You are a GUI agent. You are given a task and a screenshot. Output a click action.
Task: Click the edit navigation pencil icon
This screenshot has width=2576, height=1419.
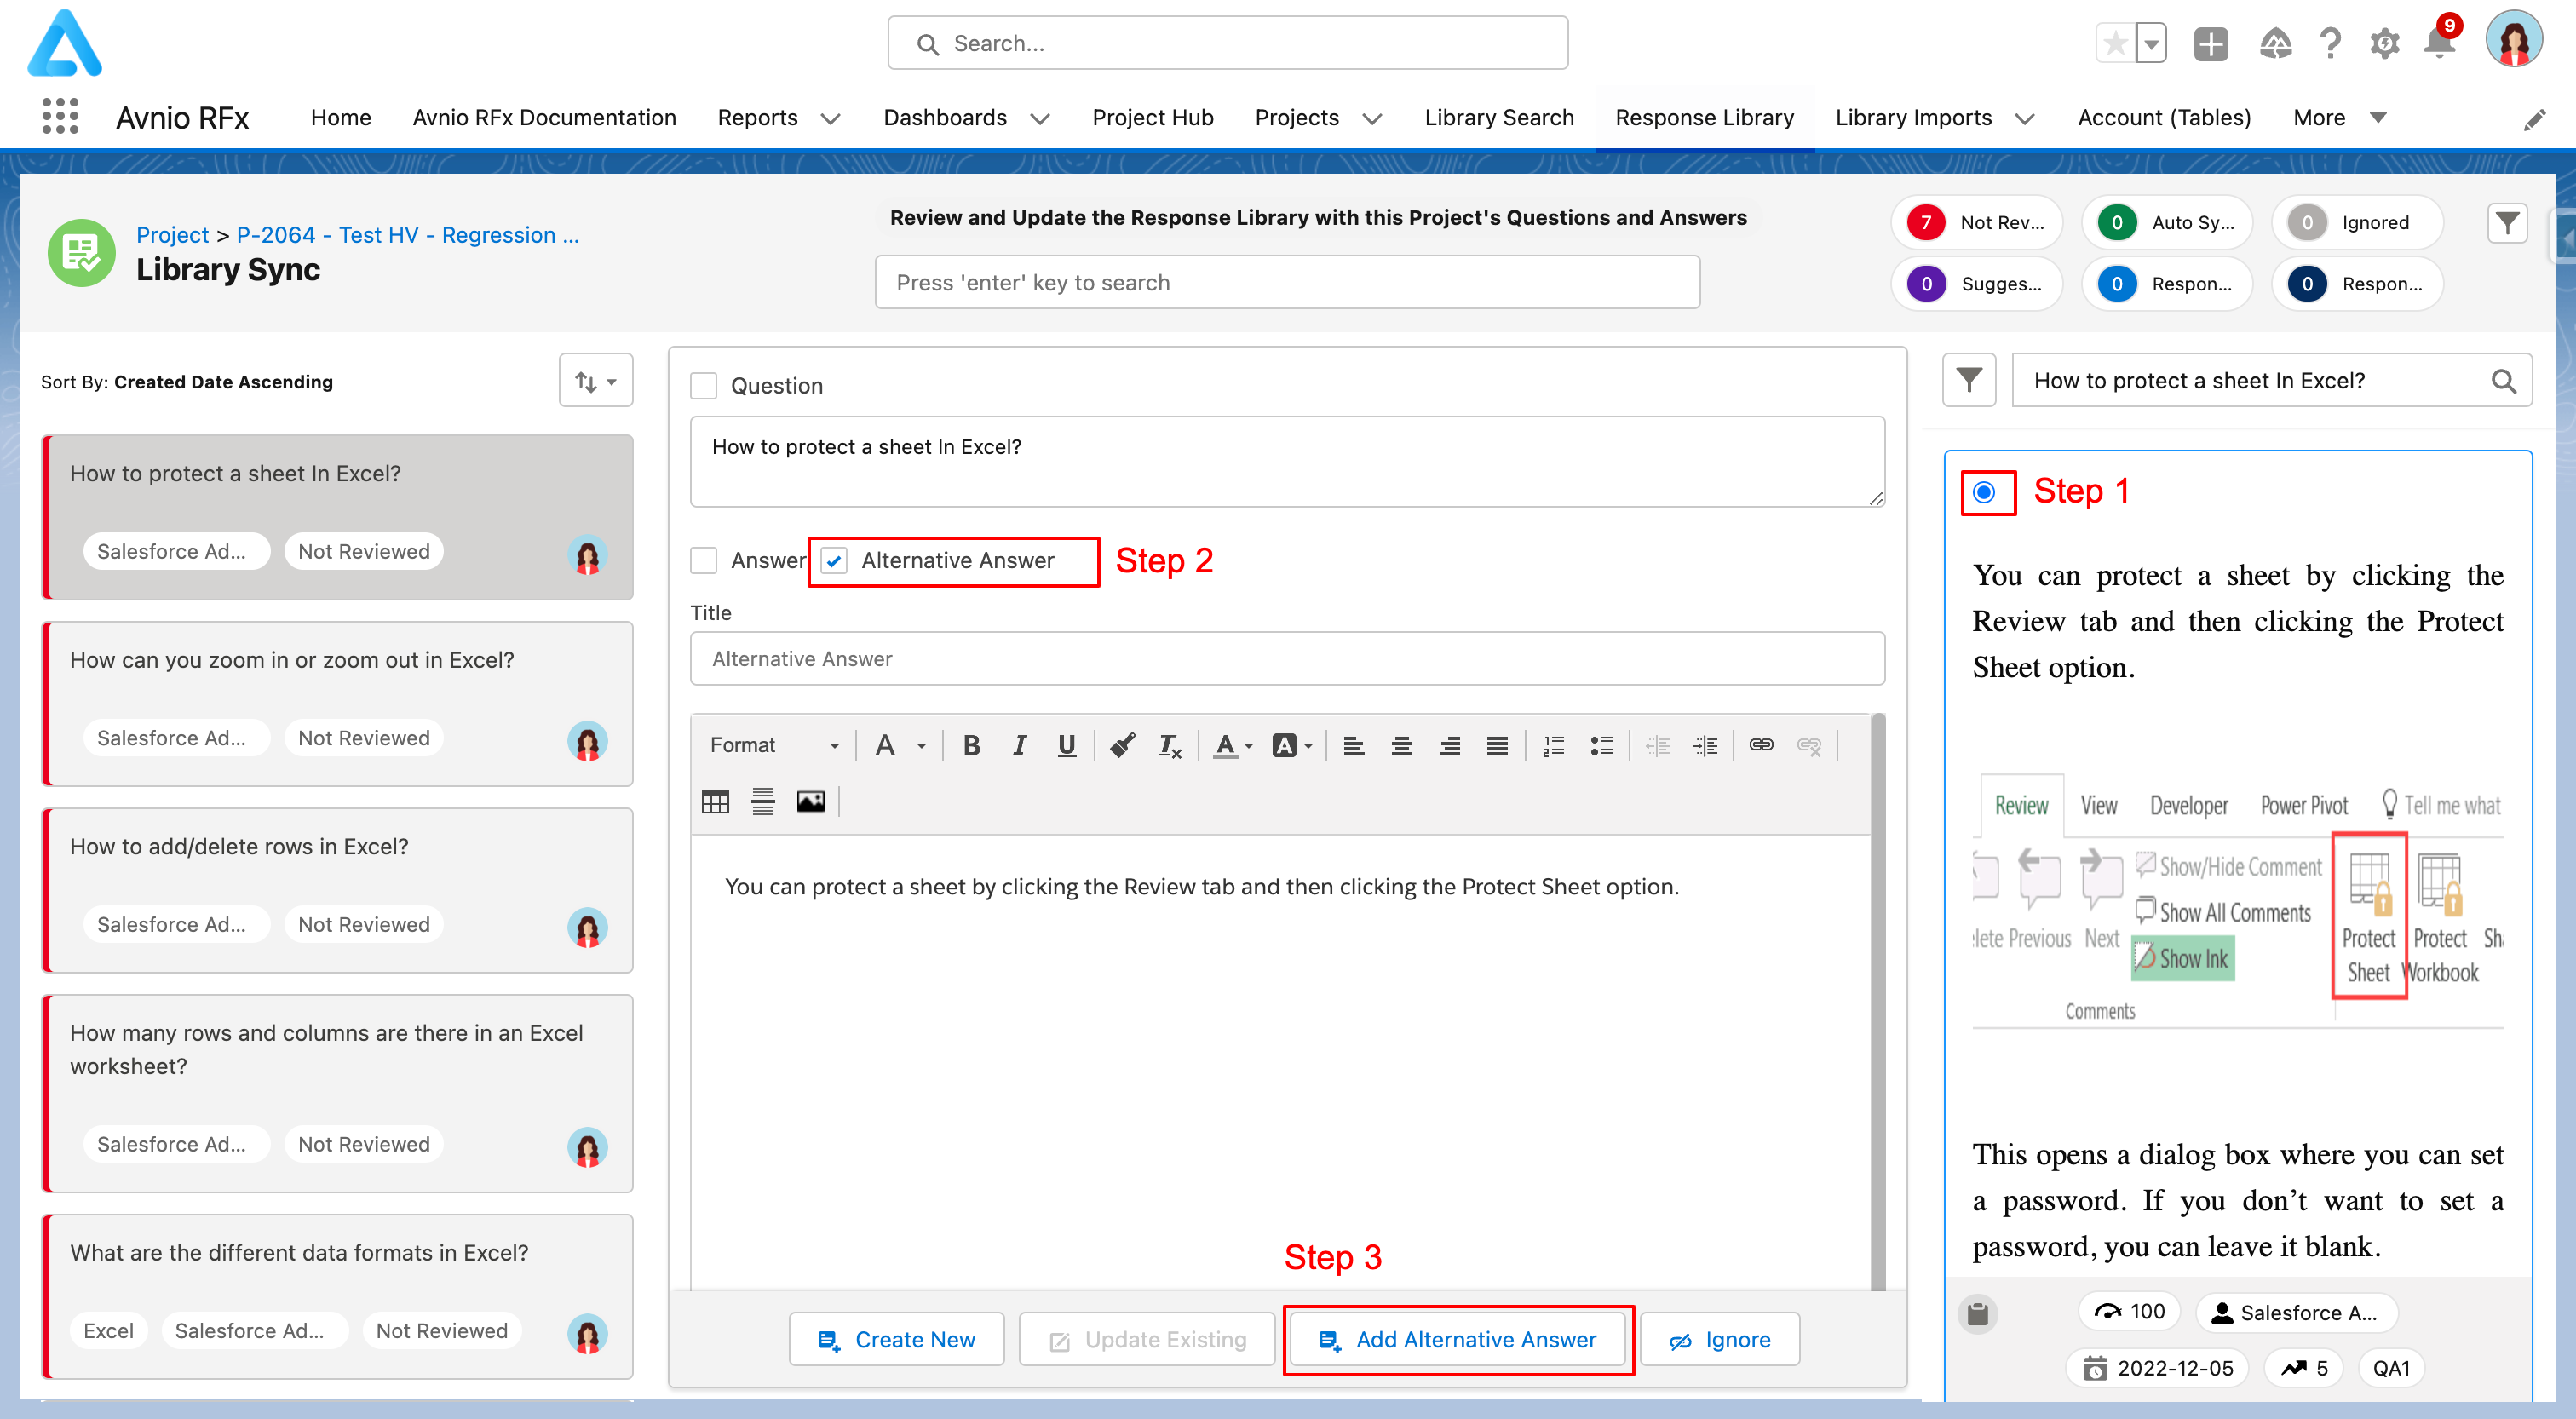(2534, 119)
